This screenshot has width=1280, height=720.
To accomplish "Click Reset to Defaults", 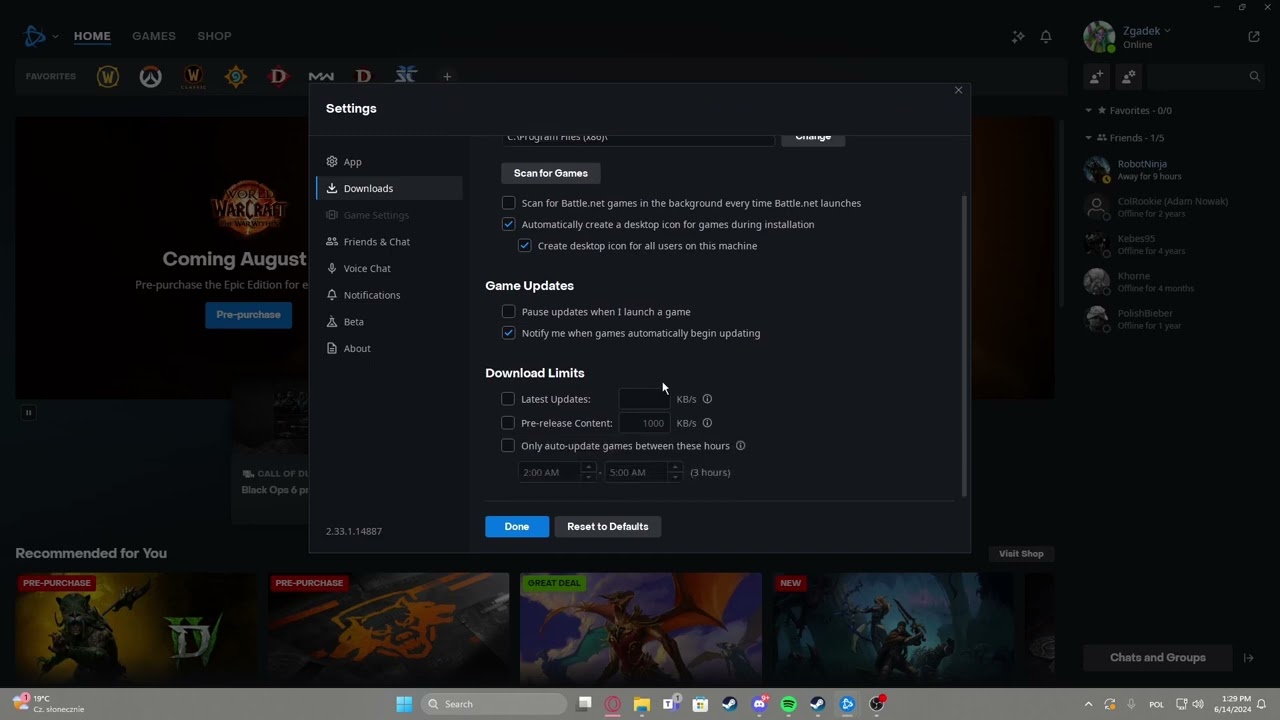I will (x=608, y=526).
